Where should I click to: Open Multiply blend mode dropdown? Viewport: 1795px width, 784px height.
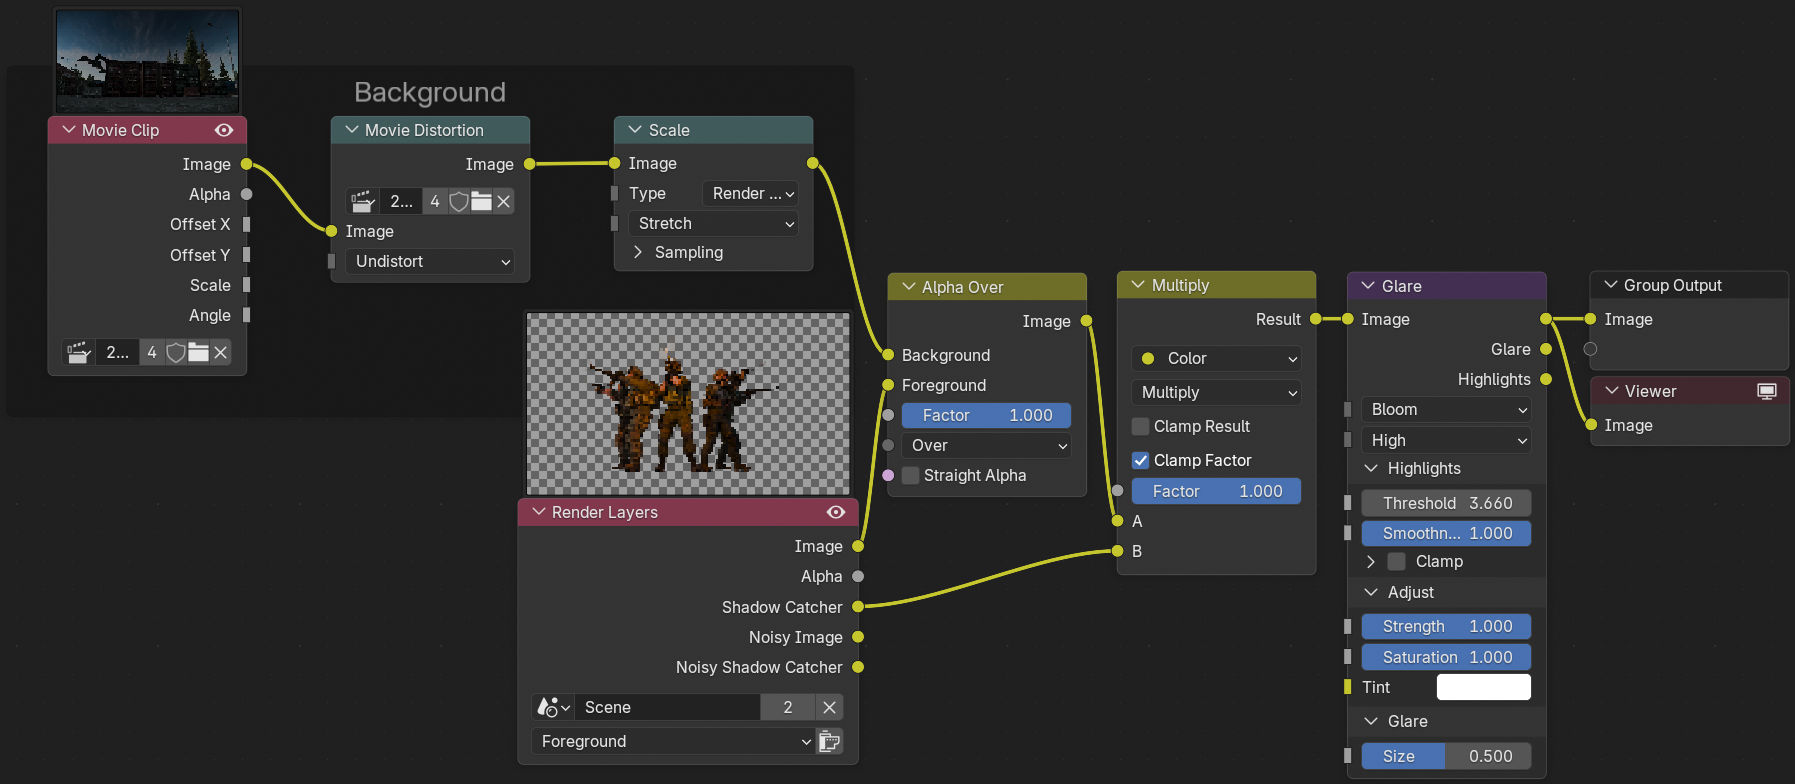pos(1216,392)
